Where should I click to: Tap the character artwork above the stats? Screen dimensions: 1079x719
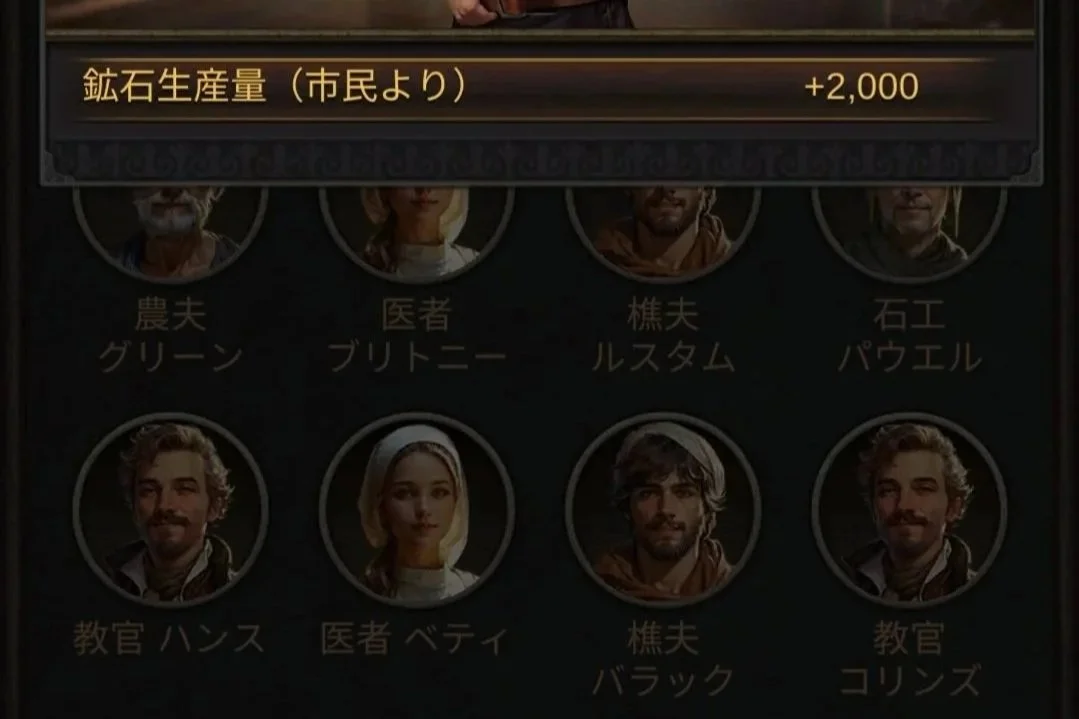click(540, 14)
